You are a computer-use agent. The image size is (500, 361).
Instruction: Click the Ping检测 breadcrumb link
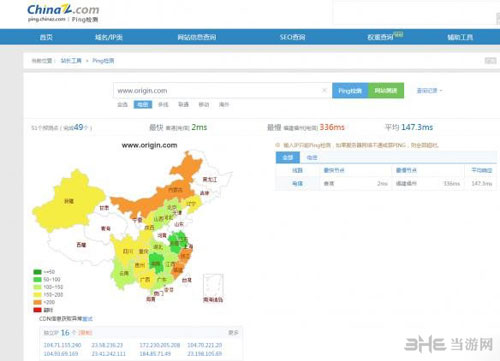pyautogui.click(x=103, y=61)
